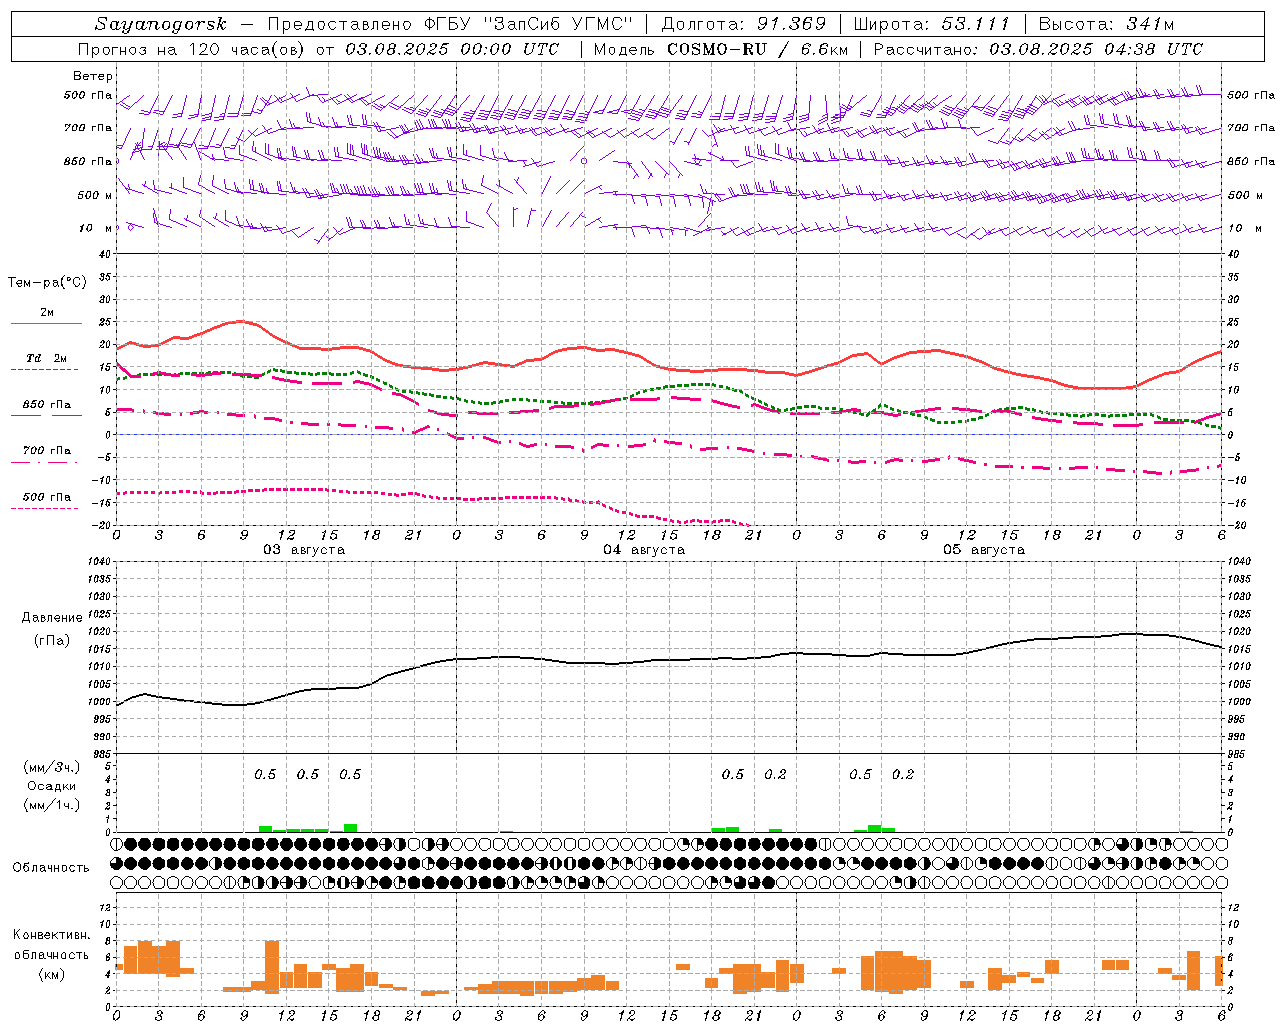Click the 'Облачность' cloudiness label
Viewport: 1280px width, 1024px height.
click(x=51, y=868)
